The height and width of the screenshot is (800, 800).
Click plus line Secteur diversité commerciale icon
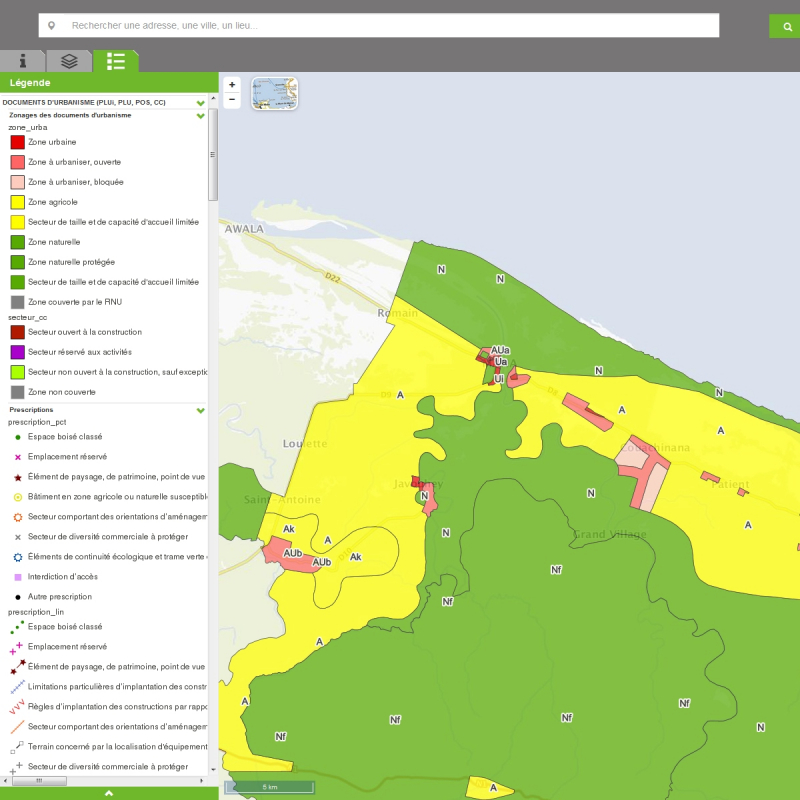pos(16,768)
